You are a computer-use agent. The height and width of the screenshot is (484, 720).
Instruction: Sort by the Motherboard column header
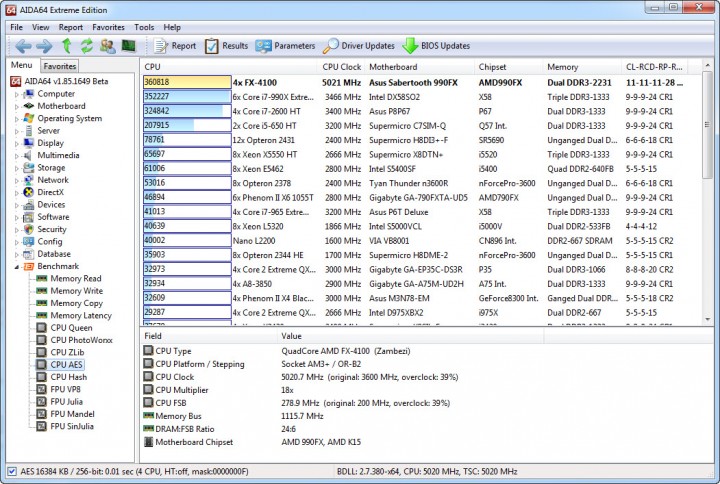[x=420, y=67]
